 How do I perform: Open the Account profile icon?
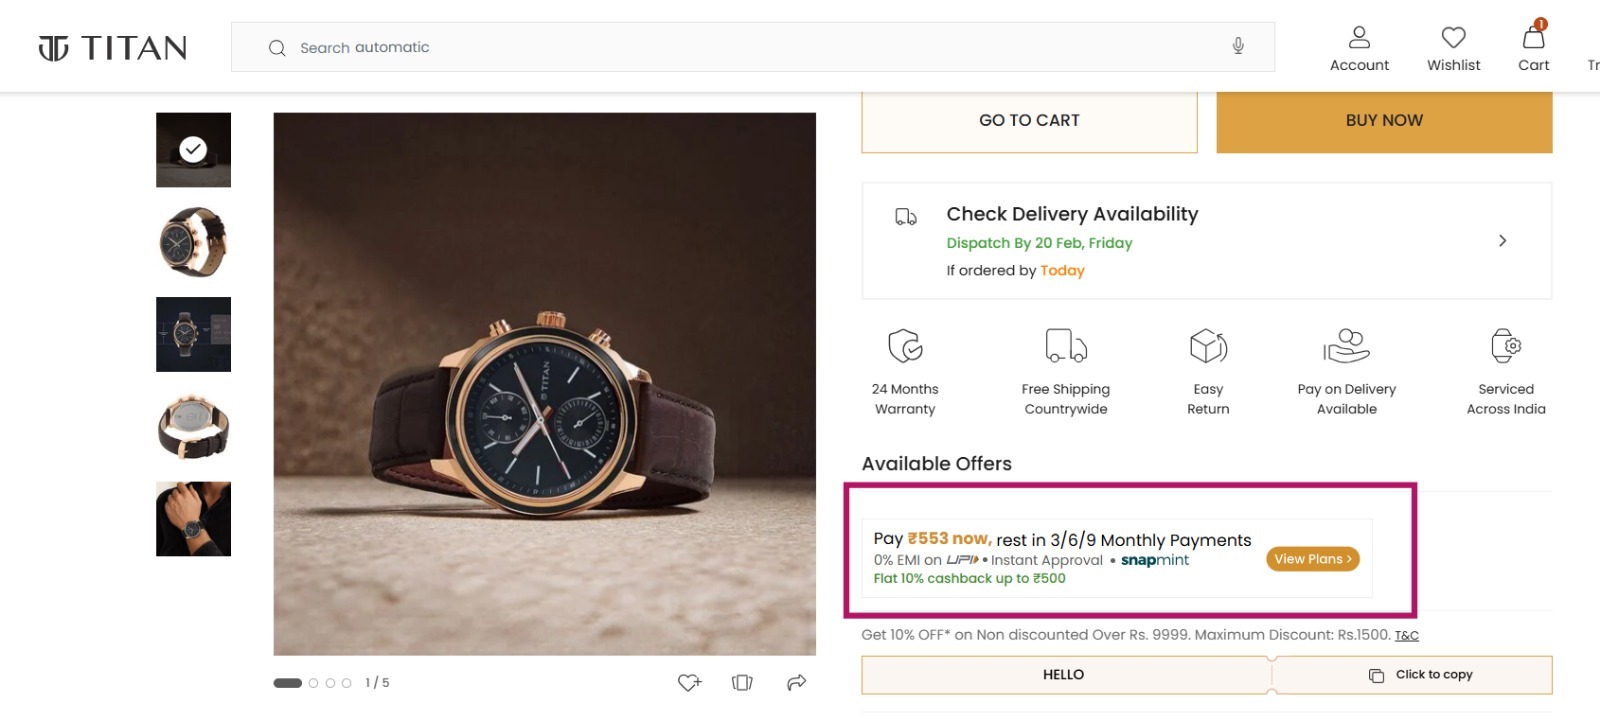tap(1359, 38)
